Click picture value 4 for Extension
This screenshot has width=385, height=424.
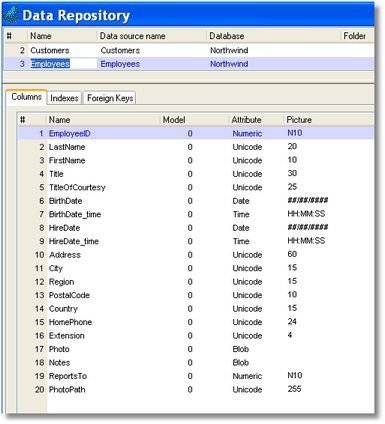(290, 335)
